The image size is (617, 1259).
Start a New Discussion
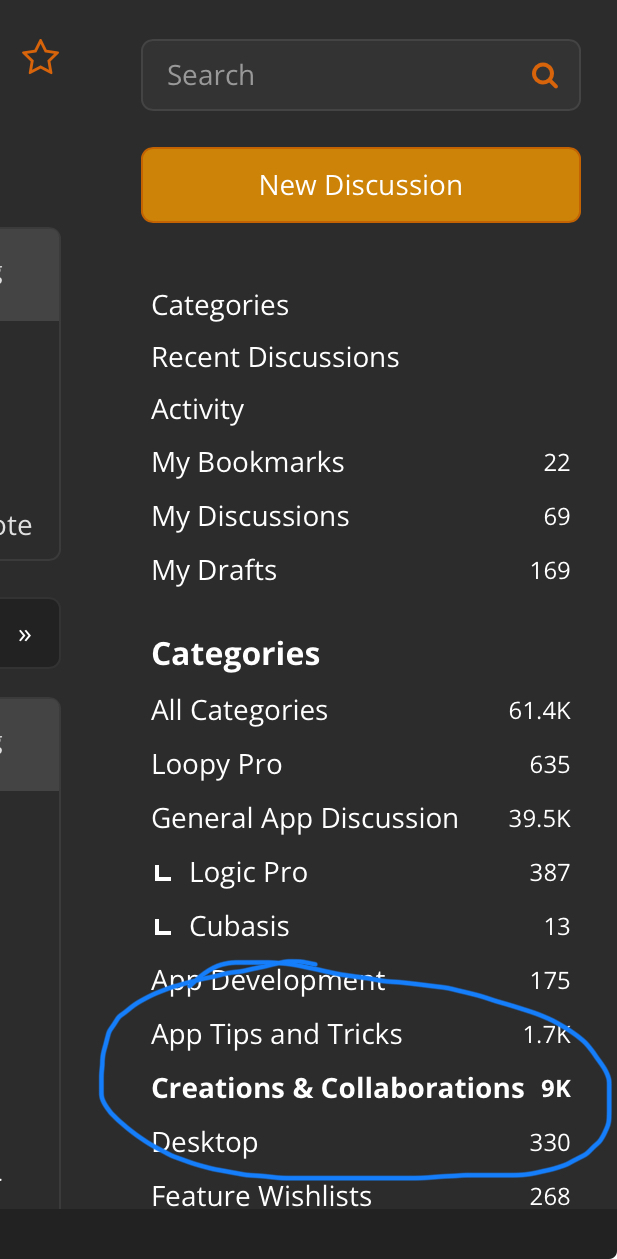(360, 185)
